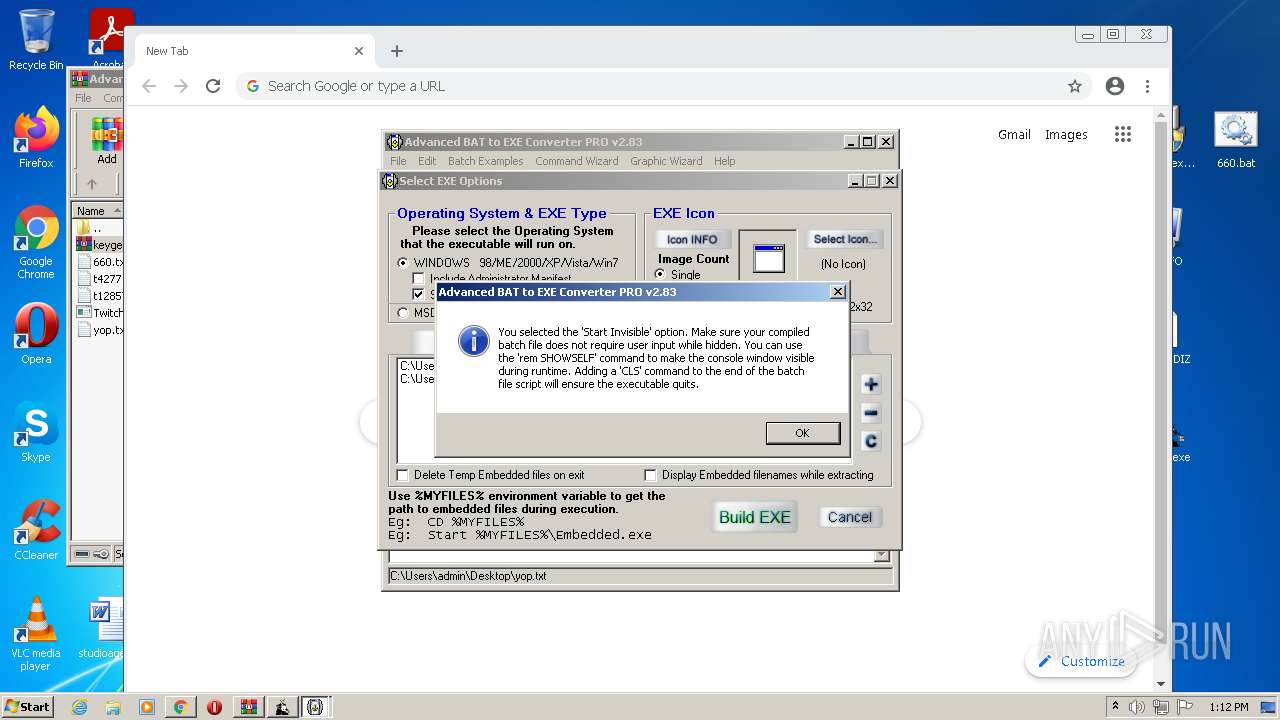Close the New Tab tab

coord(359,51)
